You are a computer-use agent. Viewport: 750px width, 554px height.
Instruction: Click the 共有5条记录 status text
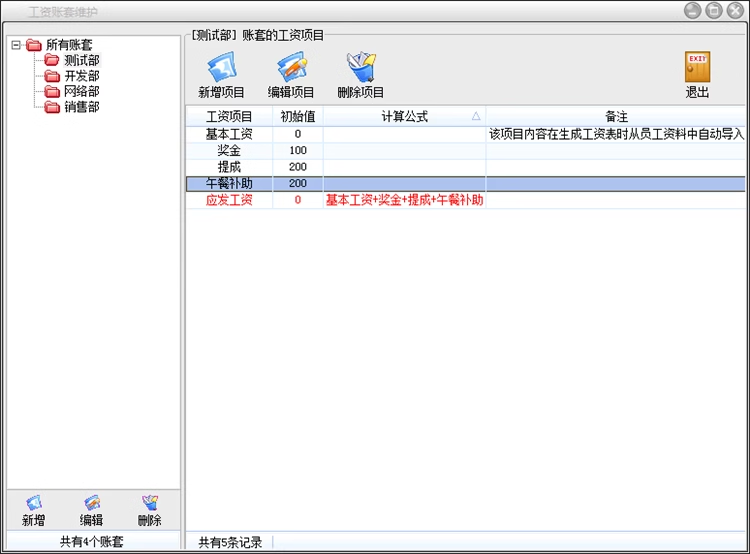tap(230, 543)
